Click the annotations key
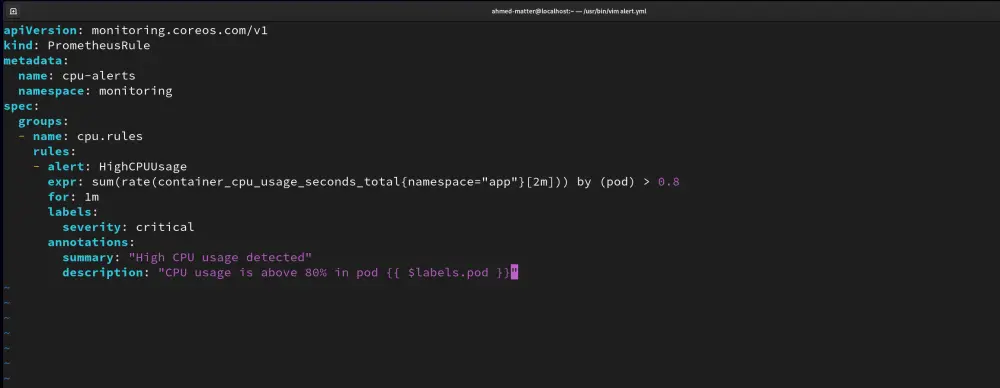 click(x=88, y=242)
